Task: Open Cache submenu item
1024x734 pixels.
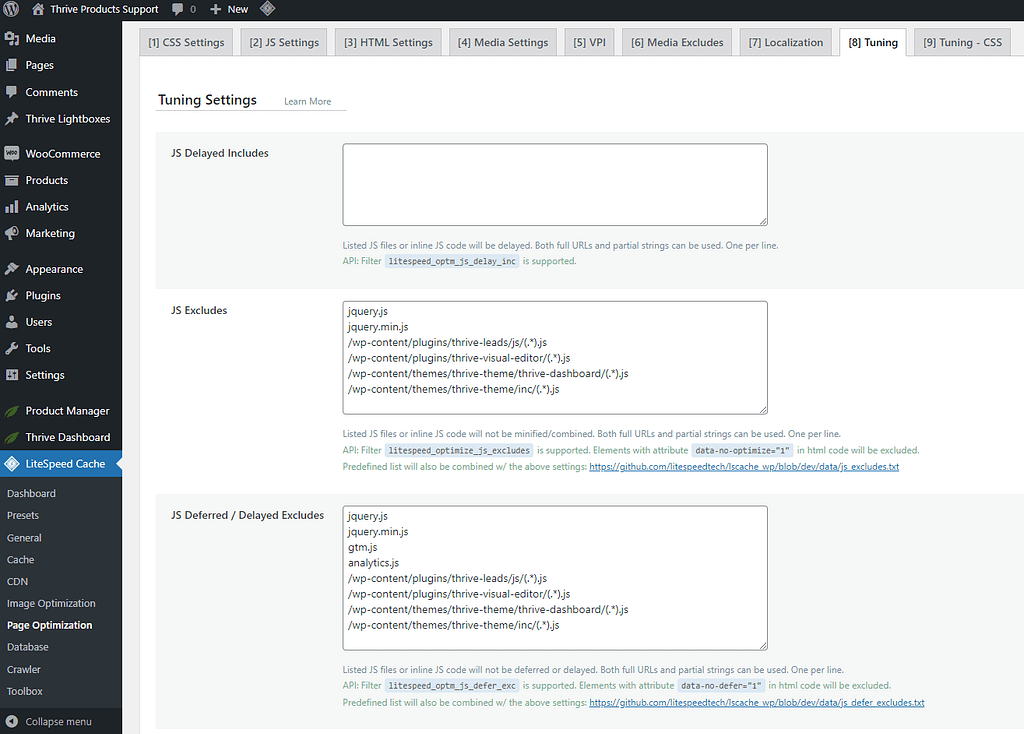Action: coord(20,560)
